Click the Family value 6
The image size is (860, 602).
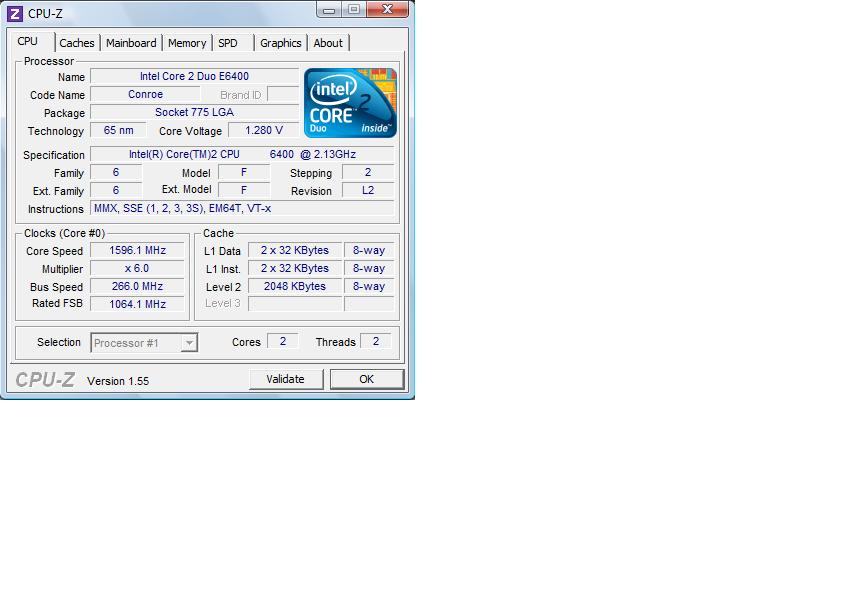[116, 173]
